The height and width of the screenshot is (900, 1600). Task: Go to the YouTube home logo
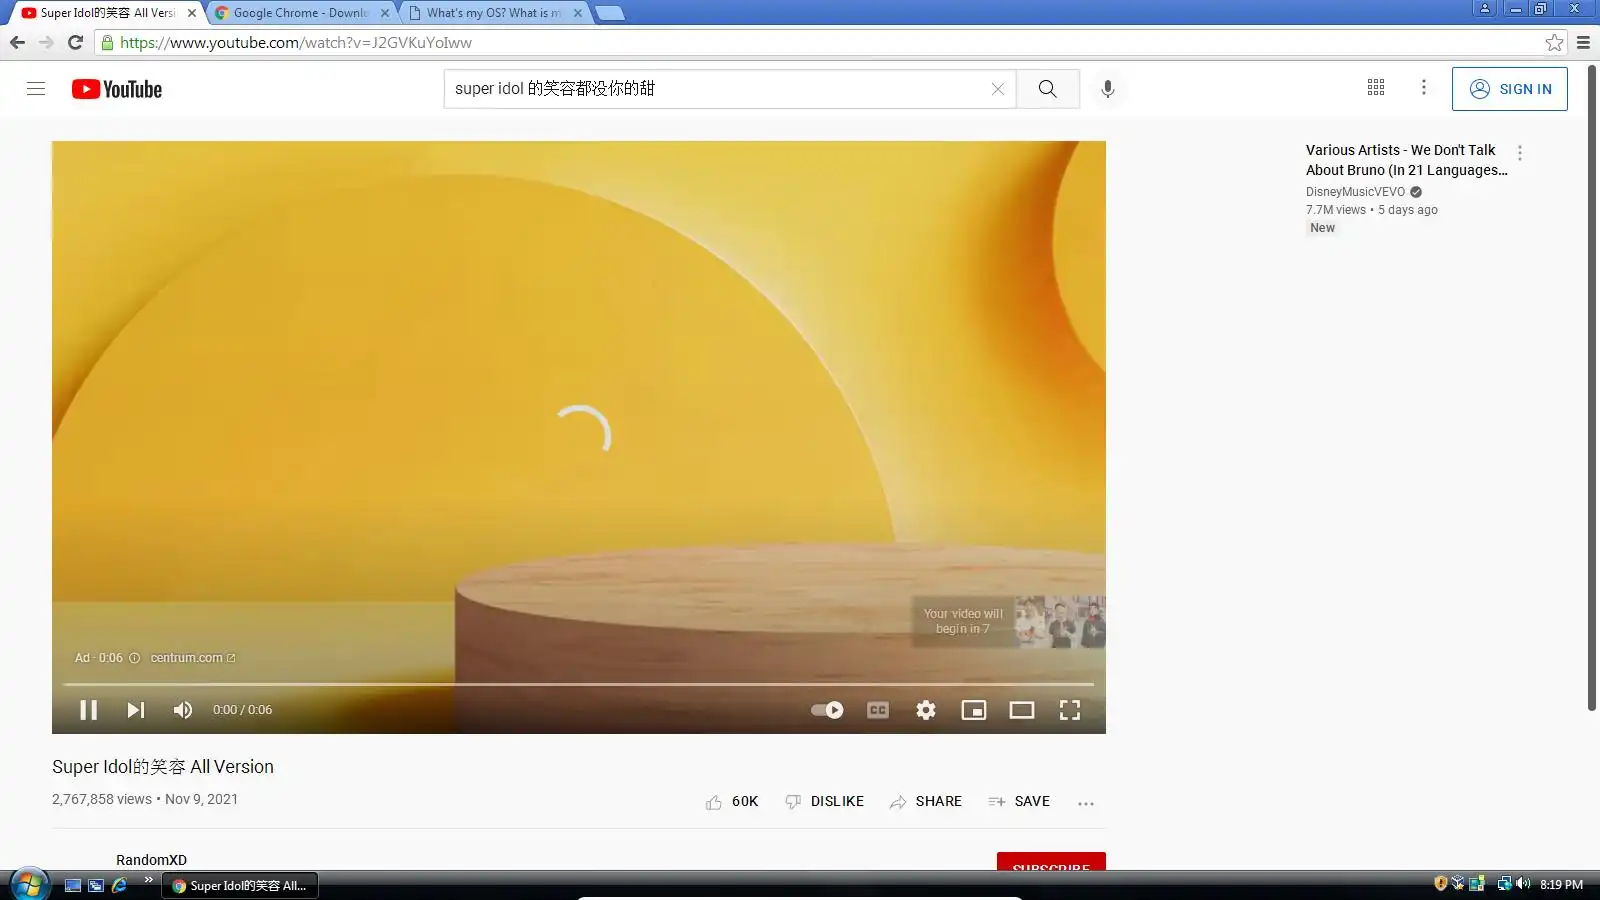coord(117,89)
